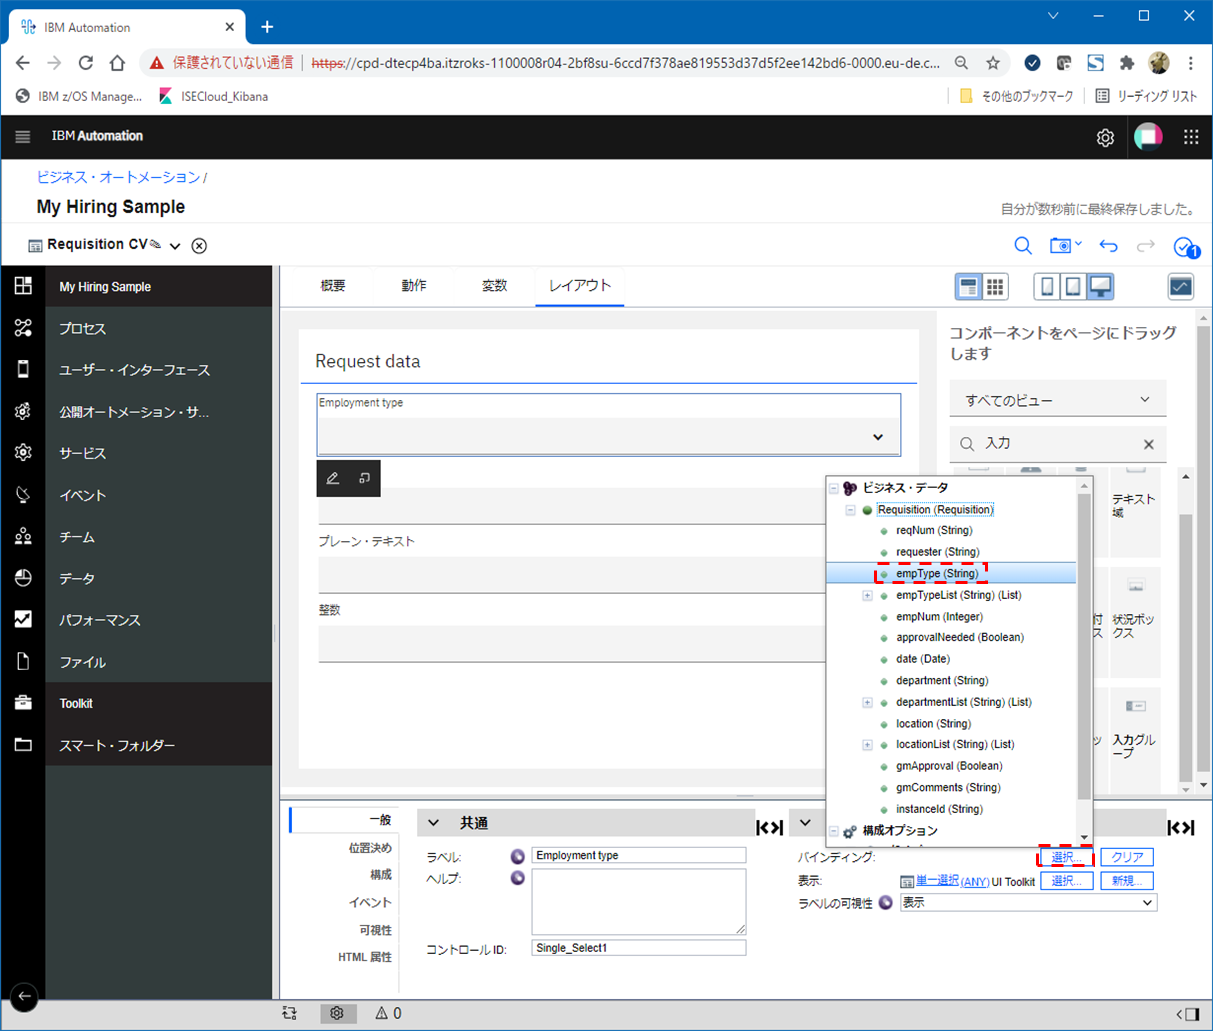Click the コントロール ID field
Image resolution: width=1213 pixels, height=1031 pixels.
coord(638,948)
